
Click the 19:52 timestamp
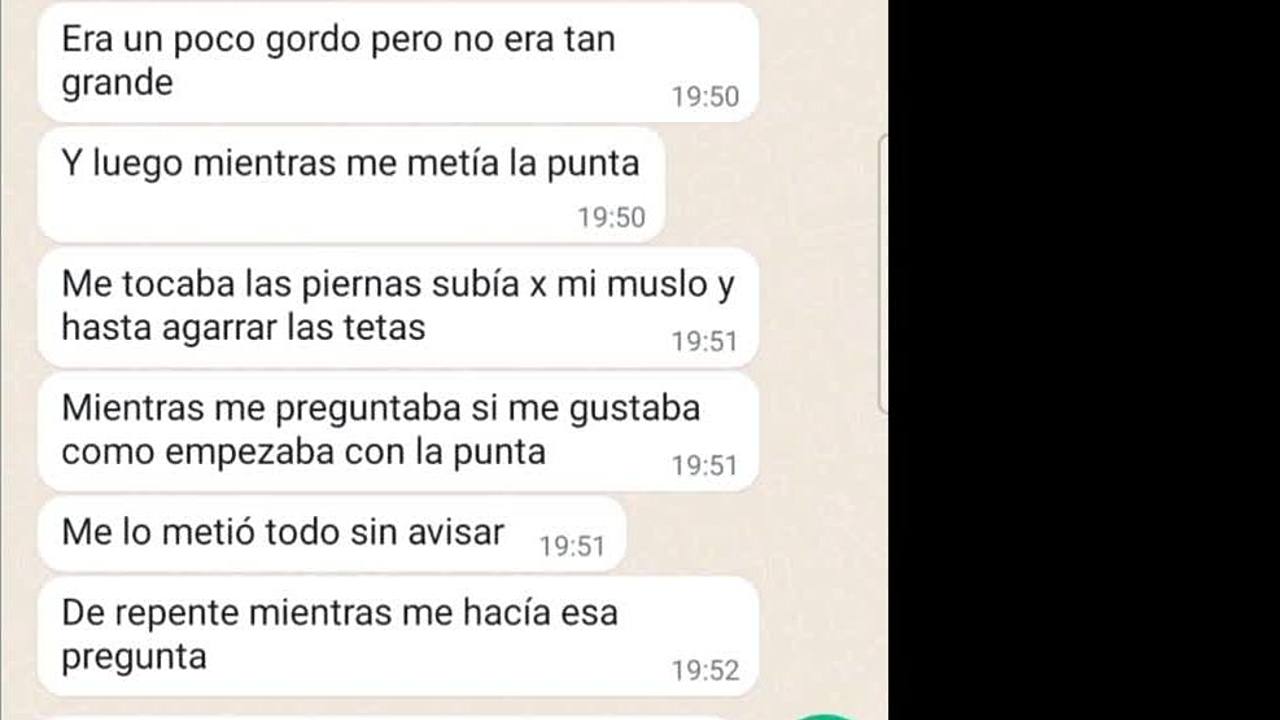click(705, 671)
